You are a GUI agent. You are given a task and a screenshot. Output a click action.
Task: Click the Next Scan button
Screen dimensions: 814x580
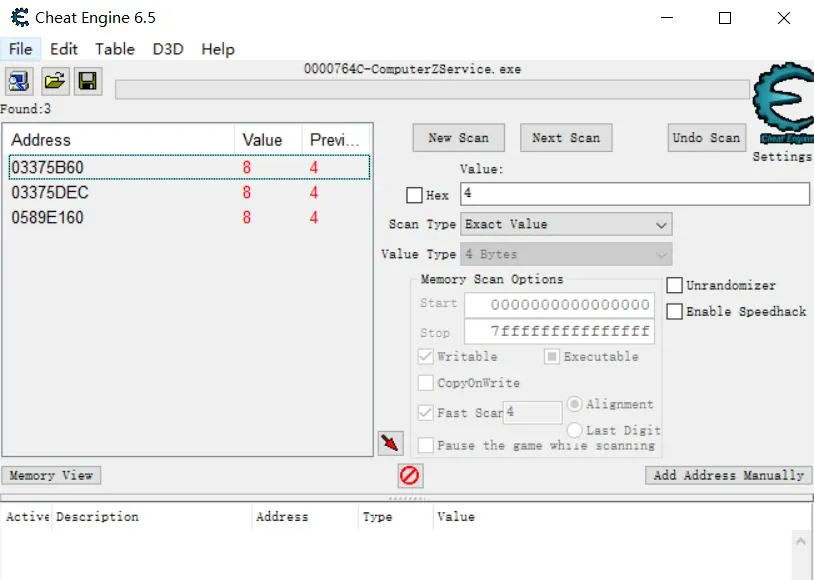click(566, 138)
